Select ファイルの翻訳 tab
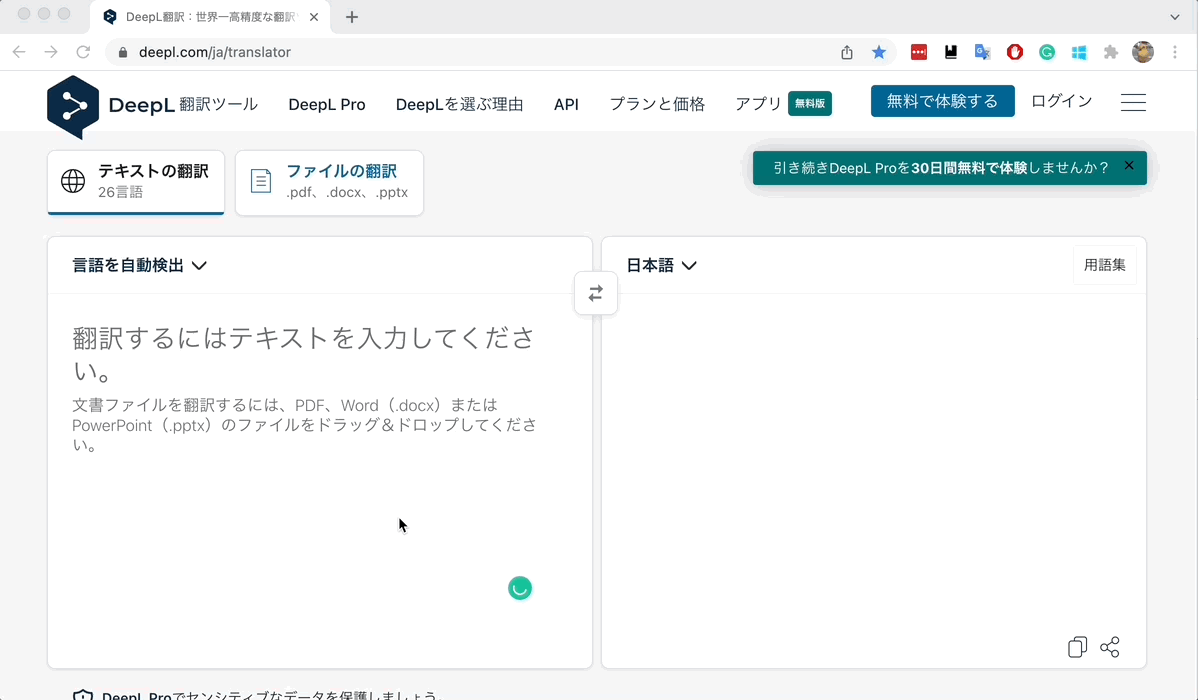The height and width of the screenshot is (700, 1198). point(329,182)
